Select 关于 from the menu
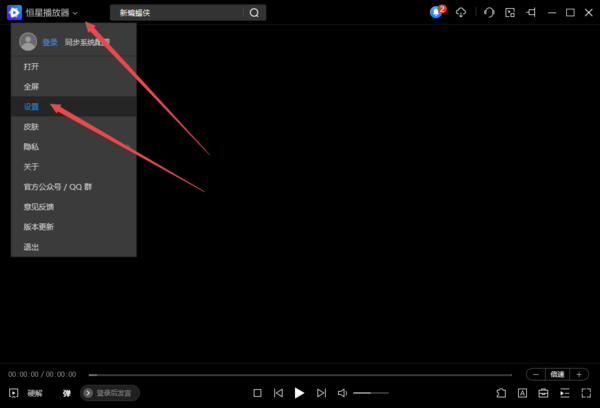 coord(73,166)
